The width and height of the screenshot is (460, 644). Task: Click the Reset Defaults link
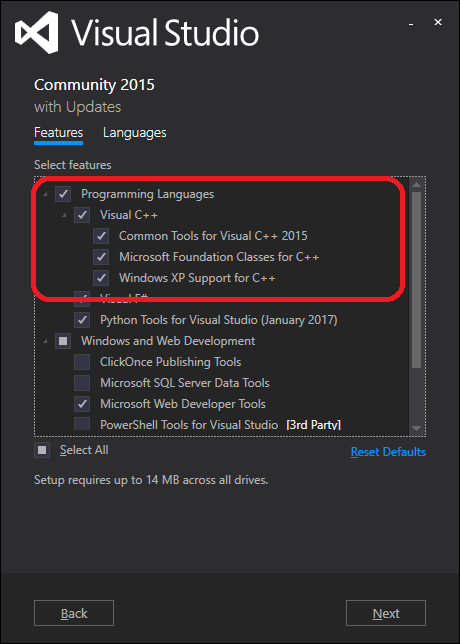click(388, 452)
